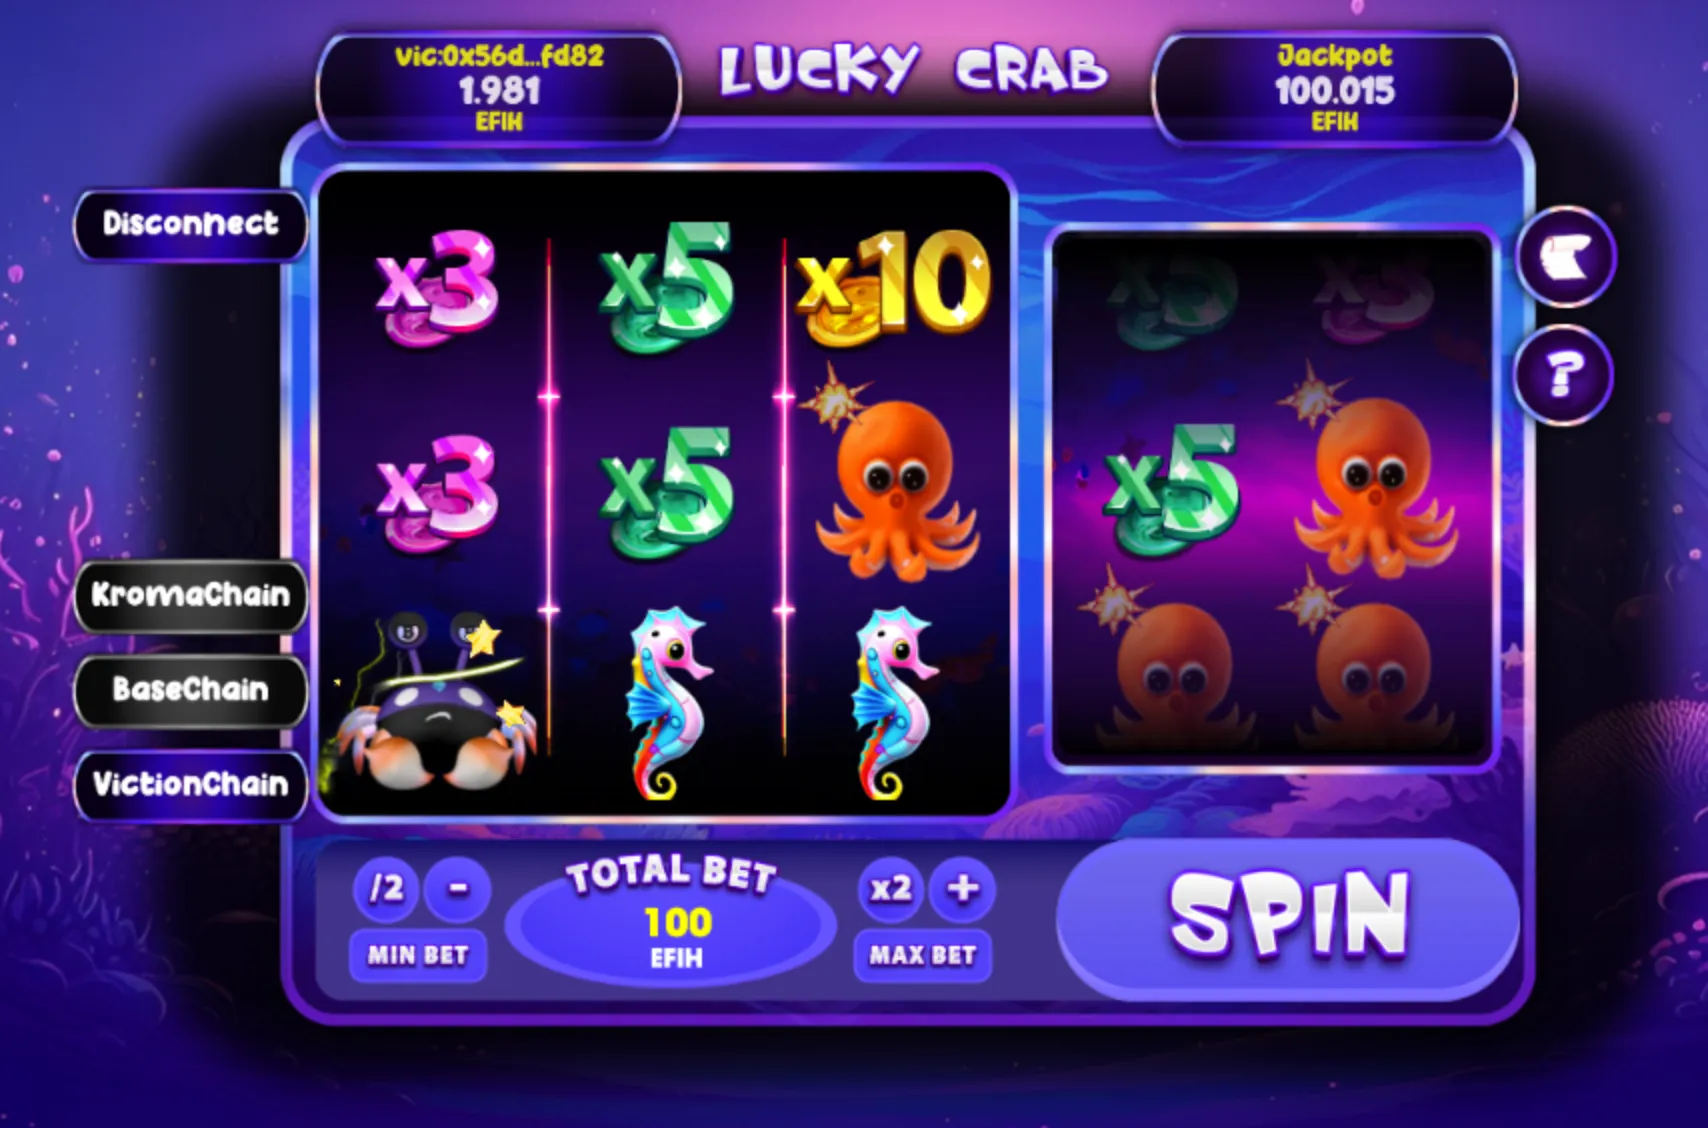Click the help question mark icon
This screenshot has width=1708, height=1128.
pyautogui.click(x=1565, y=375)
